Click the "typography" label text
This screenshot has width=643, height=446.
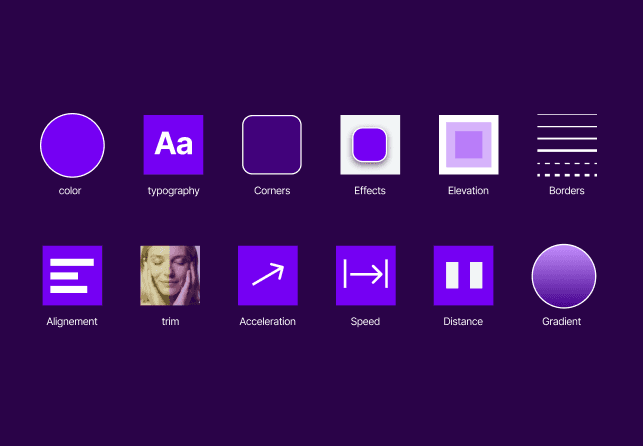(173, 191)
